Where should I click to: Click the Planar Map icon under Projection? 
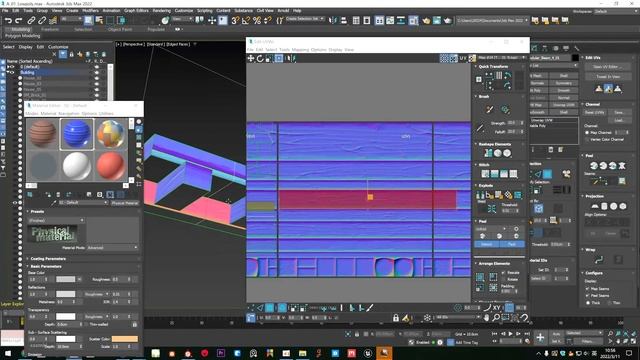(595, 207)
